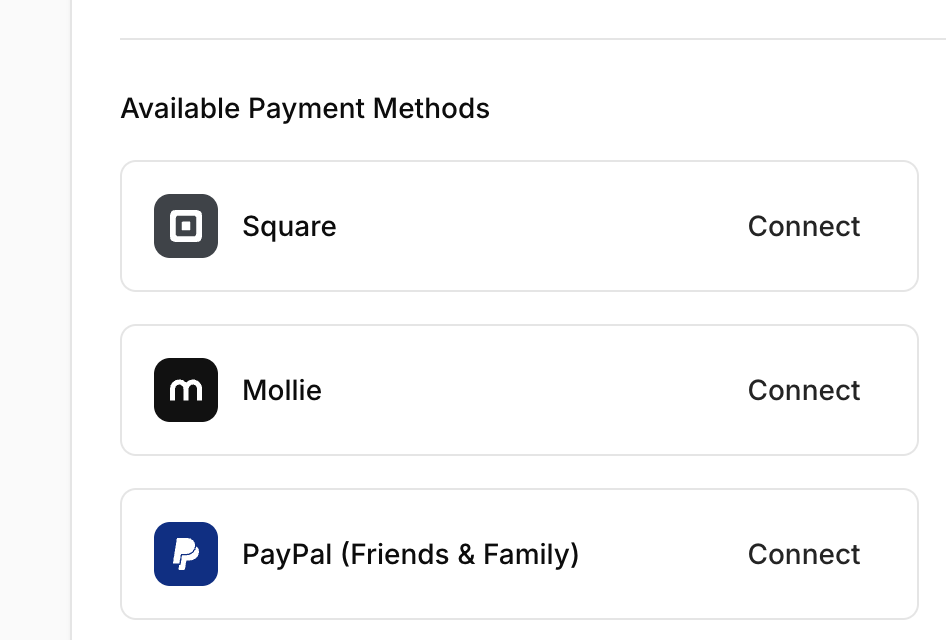
Task: Click the black Mollie 'm' icon
Action: click(185, 390)
